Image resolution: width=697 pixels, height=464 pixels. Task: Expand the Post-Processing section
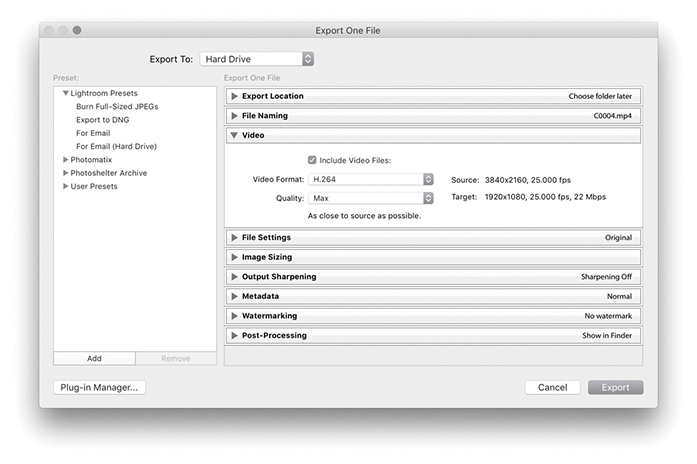234,336
